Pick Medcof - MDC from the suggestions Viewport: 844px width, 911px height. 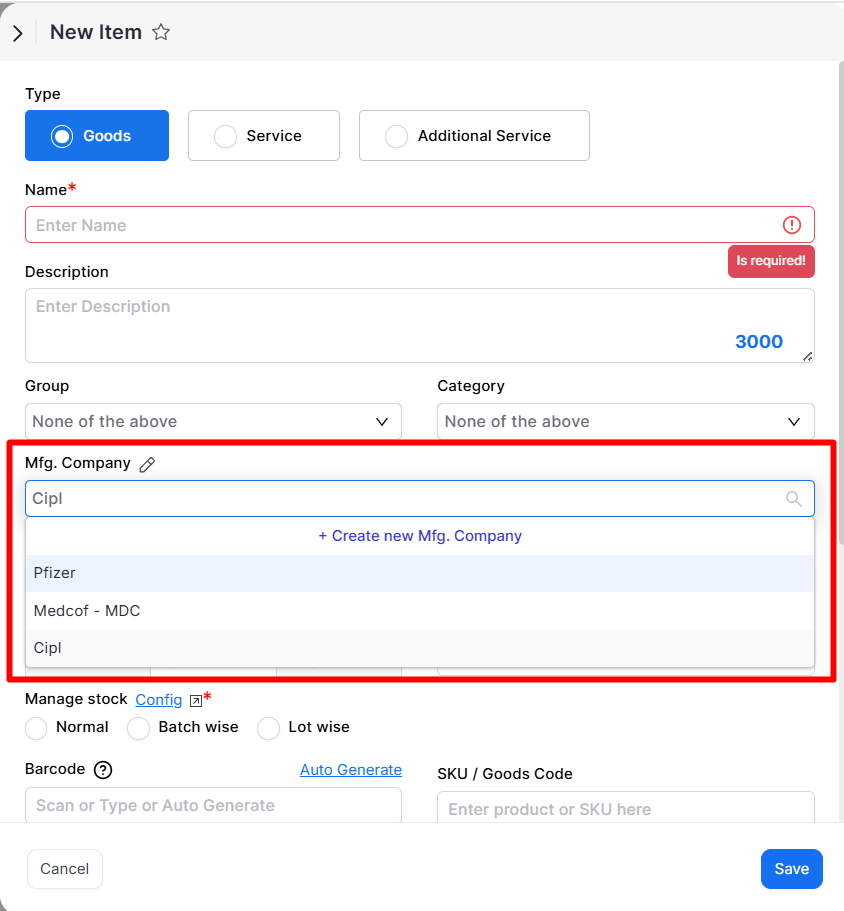point(420,611)
